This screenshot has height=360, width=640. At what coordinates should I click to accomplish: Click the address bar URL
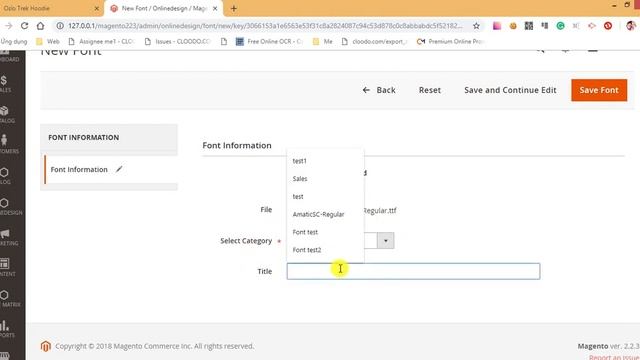[265, 26]
